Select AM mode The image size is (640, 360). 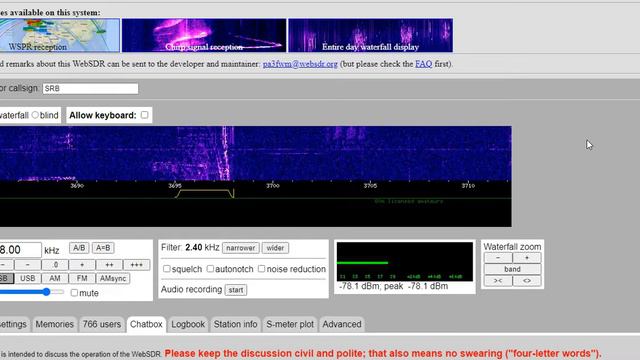point(55,278)
